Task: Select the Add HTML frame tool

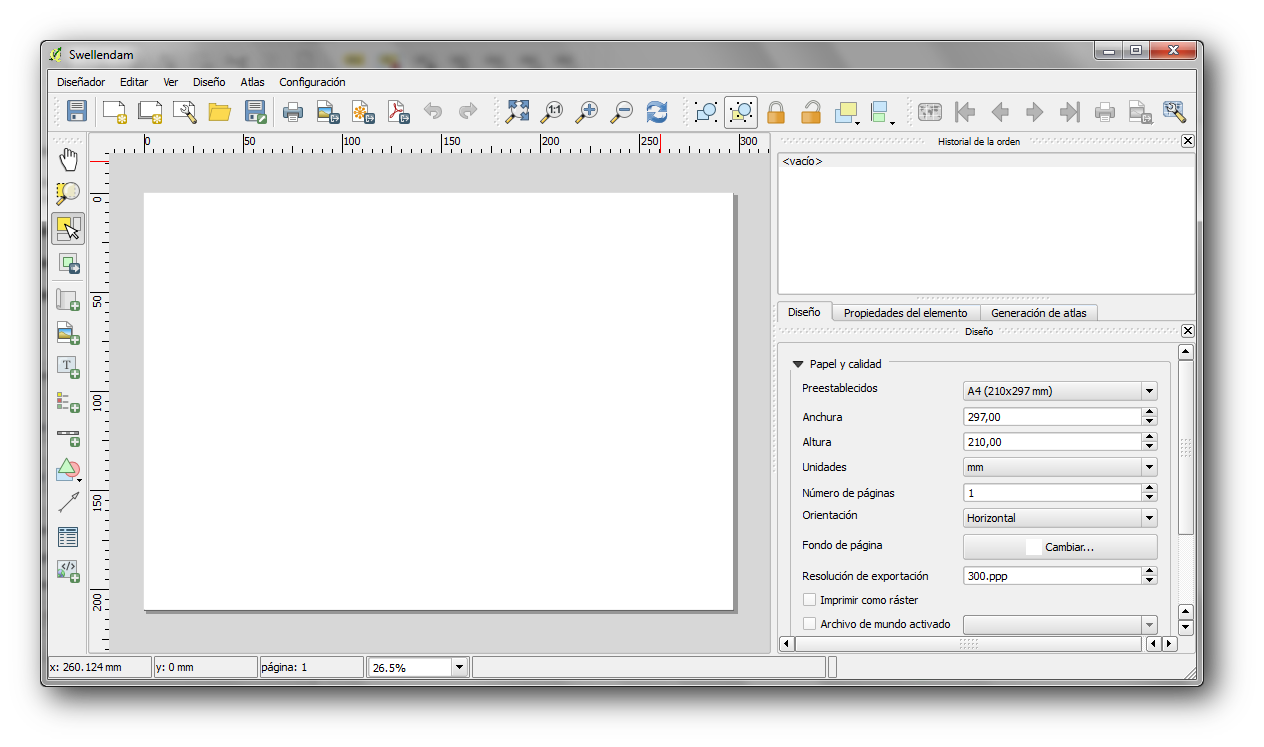Action: (x=68, y=571)
